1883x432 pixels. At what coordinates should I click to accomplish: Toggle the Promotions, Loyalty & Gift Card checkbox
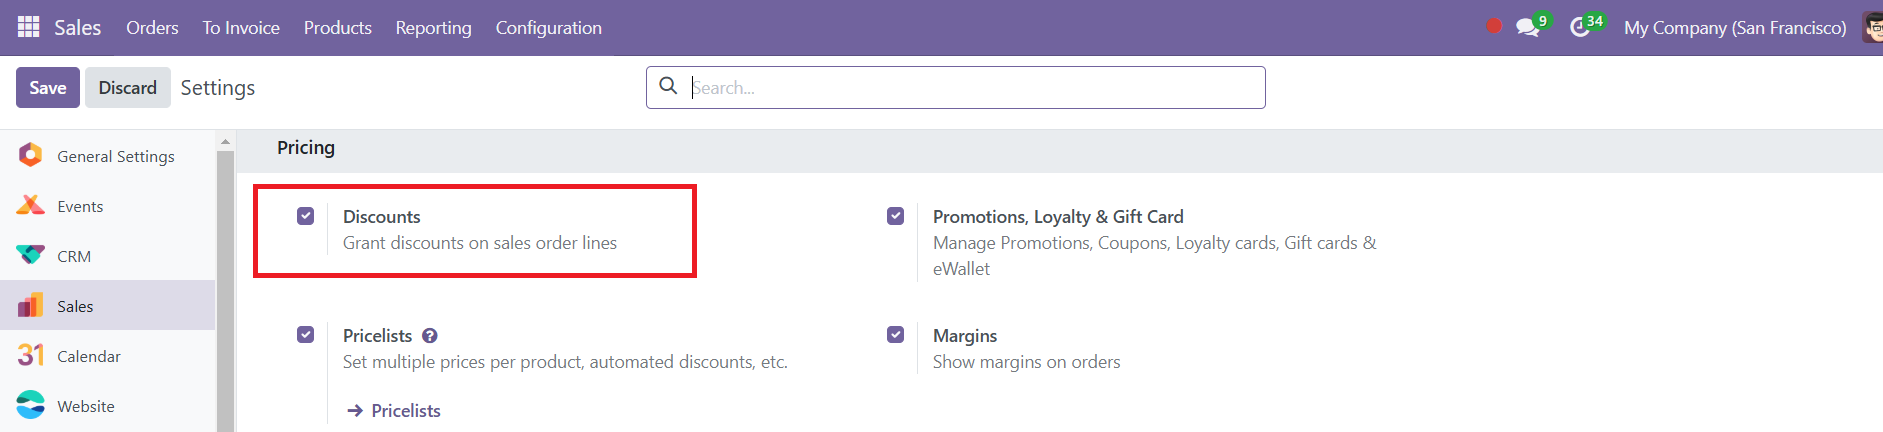point(896,216)
